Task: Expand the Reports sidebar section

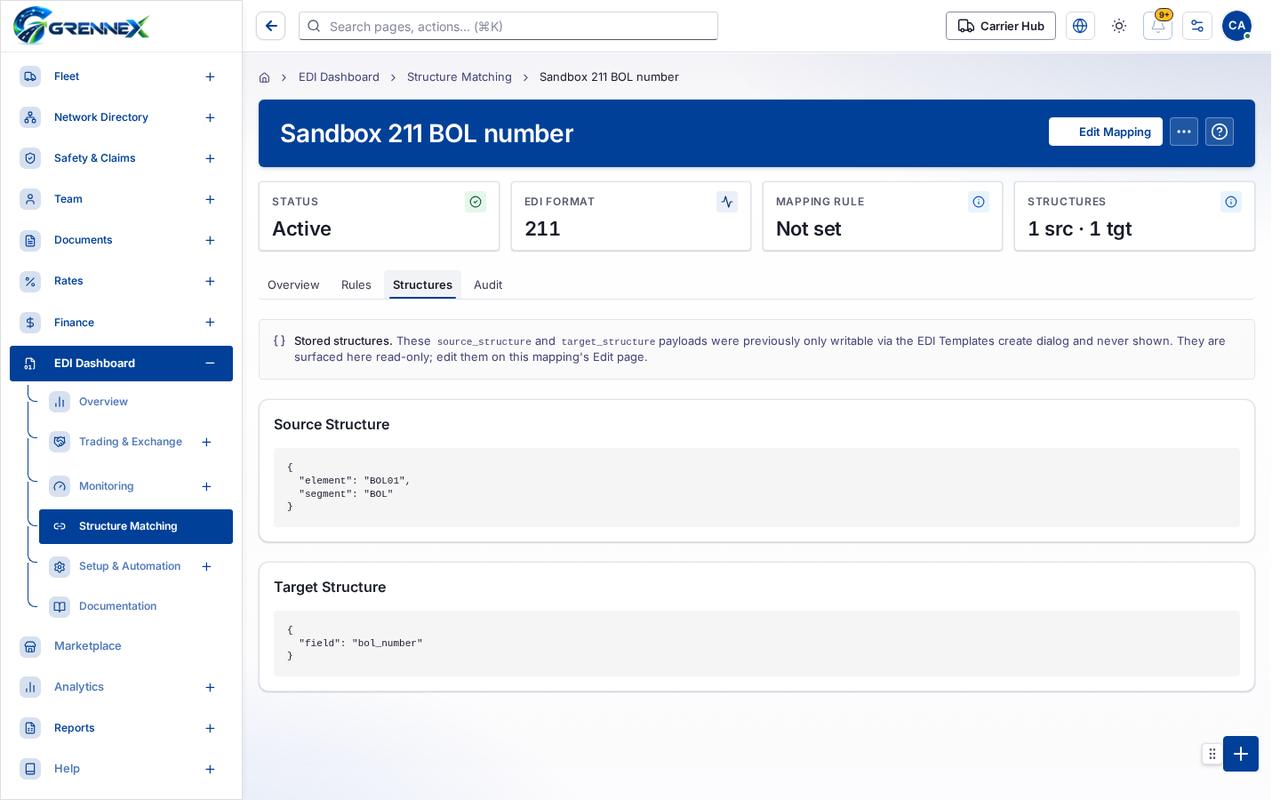Action: 210,729
